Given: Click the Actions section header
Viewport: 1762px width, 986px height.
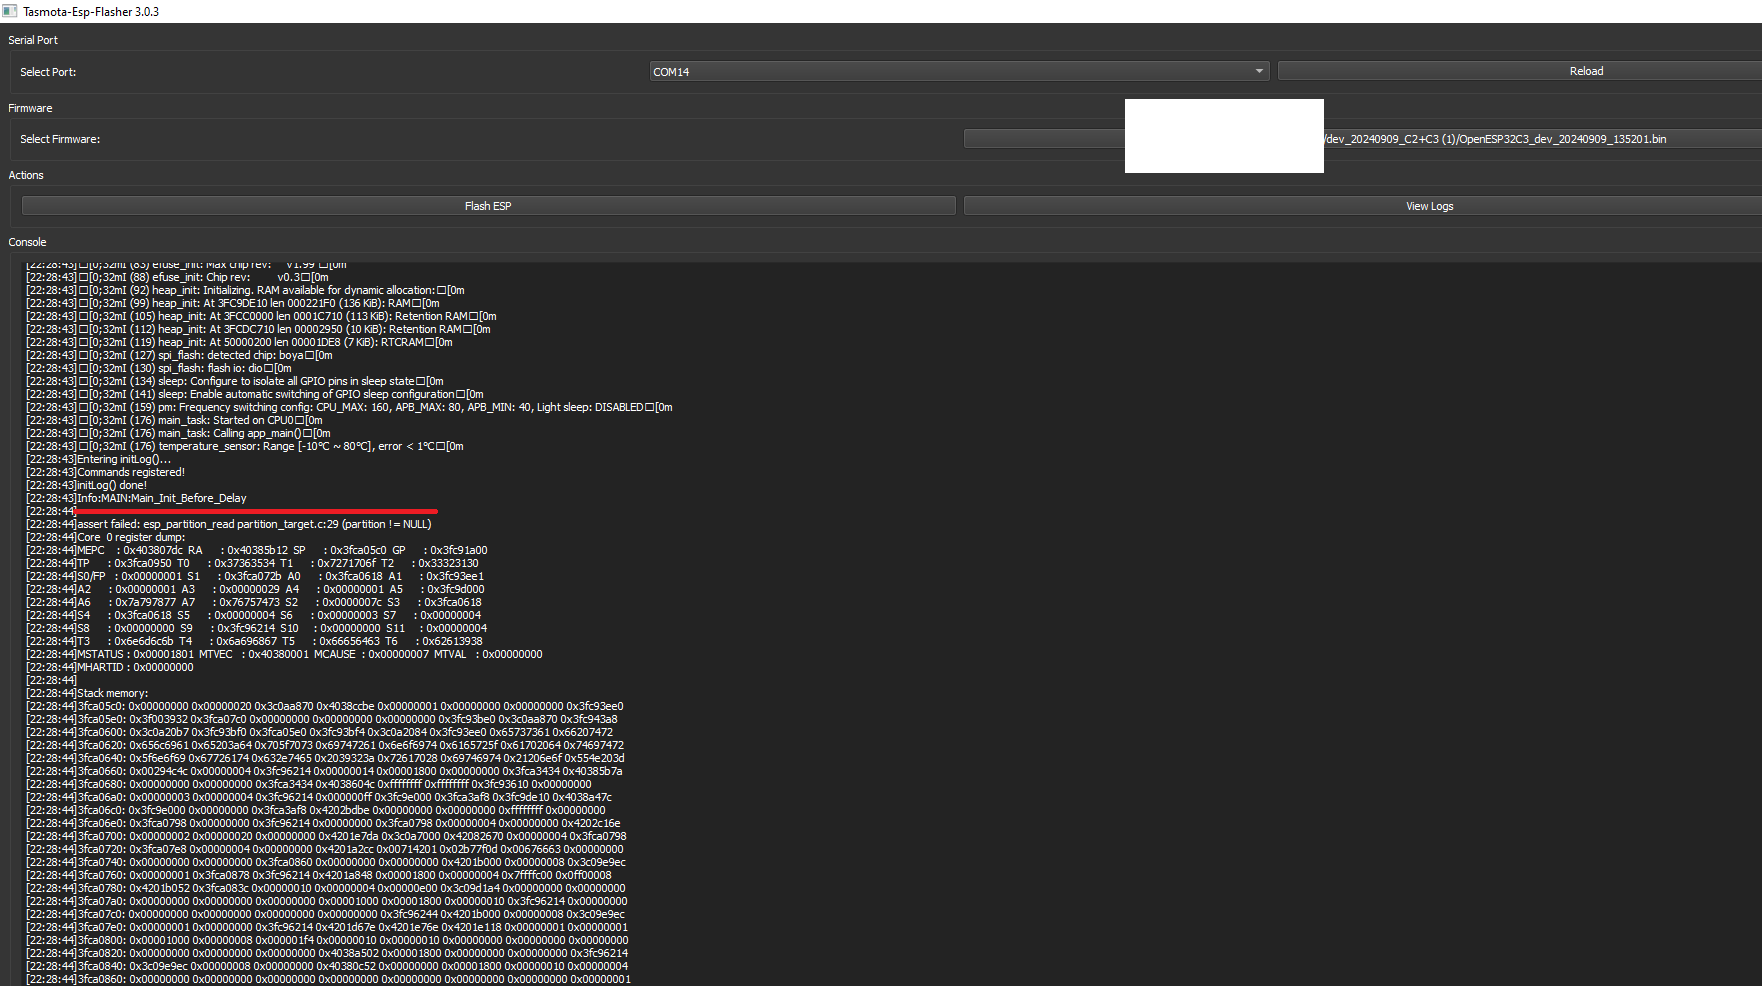Looking at the screenshot, I should pyautogui.click(x=25, y=175).
